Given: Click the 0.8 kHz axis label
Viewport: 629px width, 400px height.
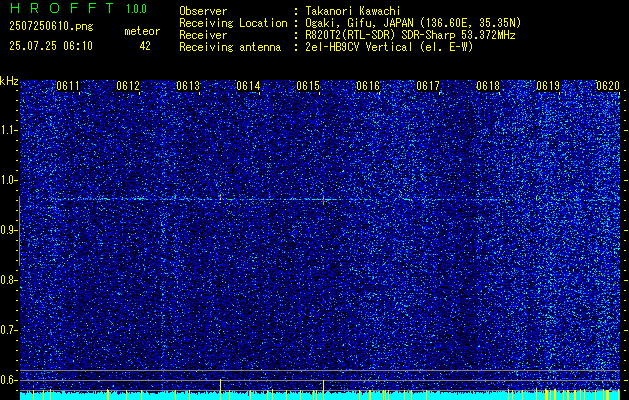Looking at the screenshot, I should 9,280.
